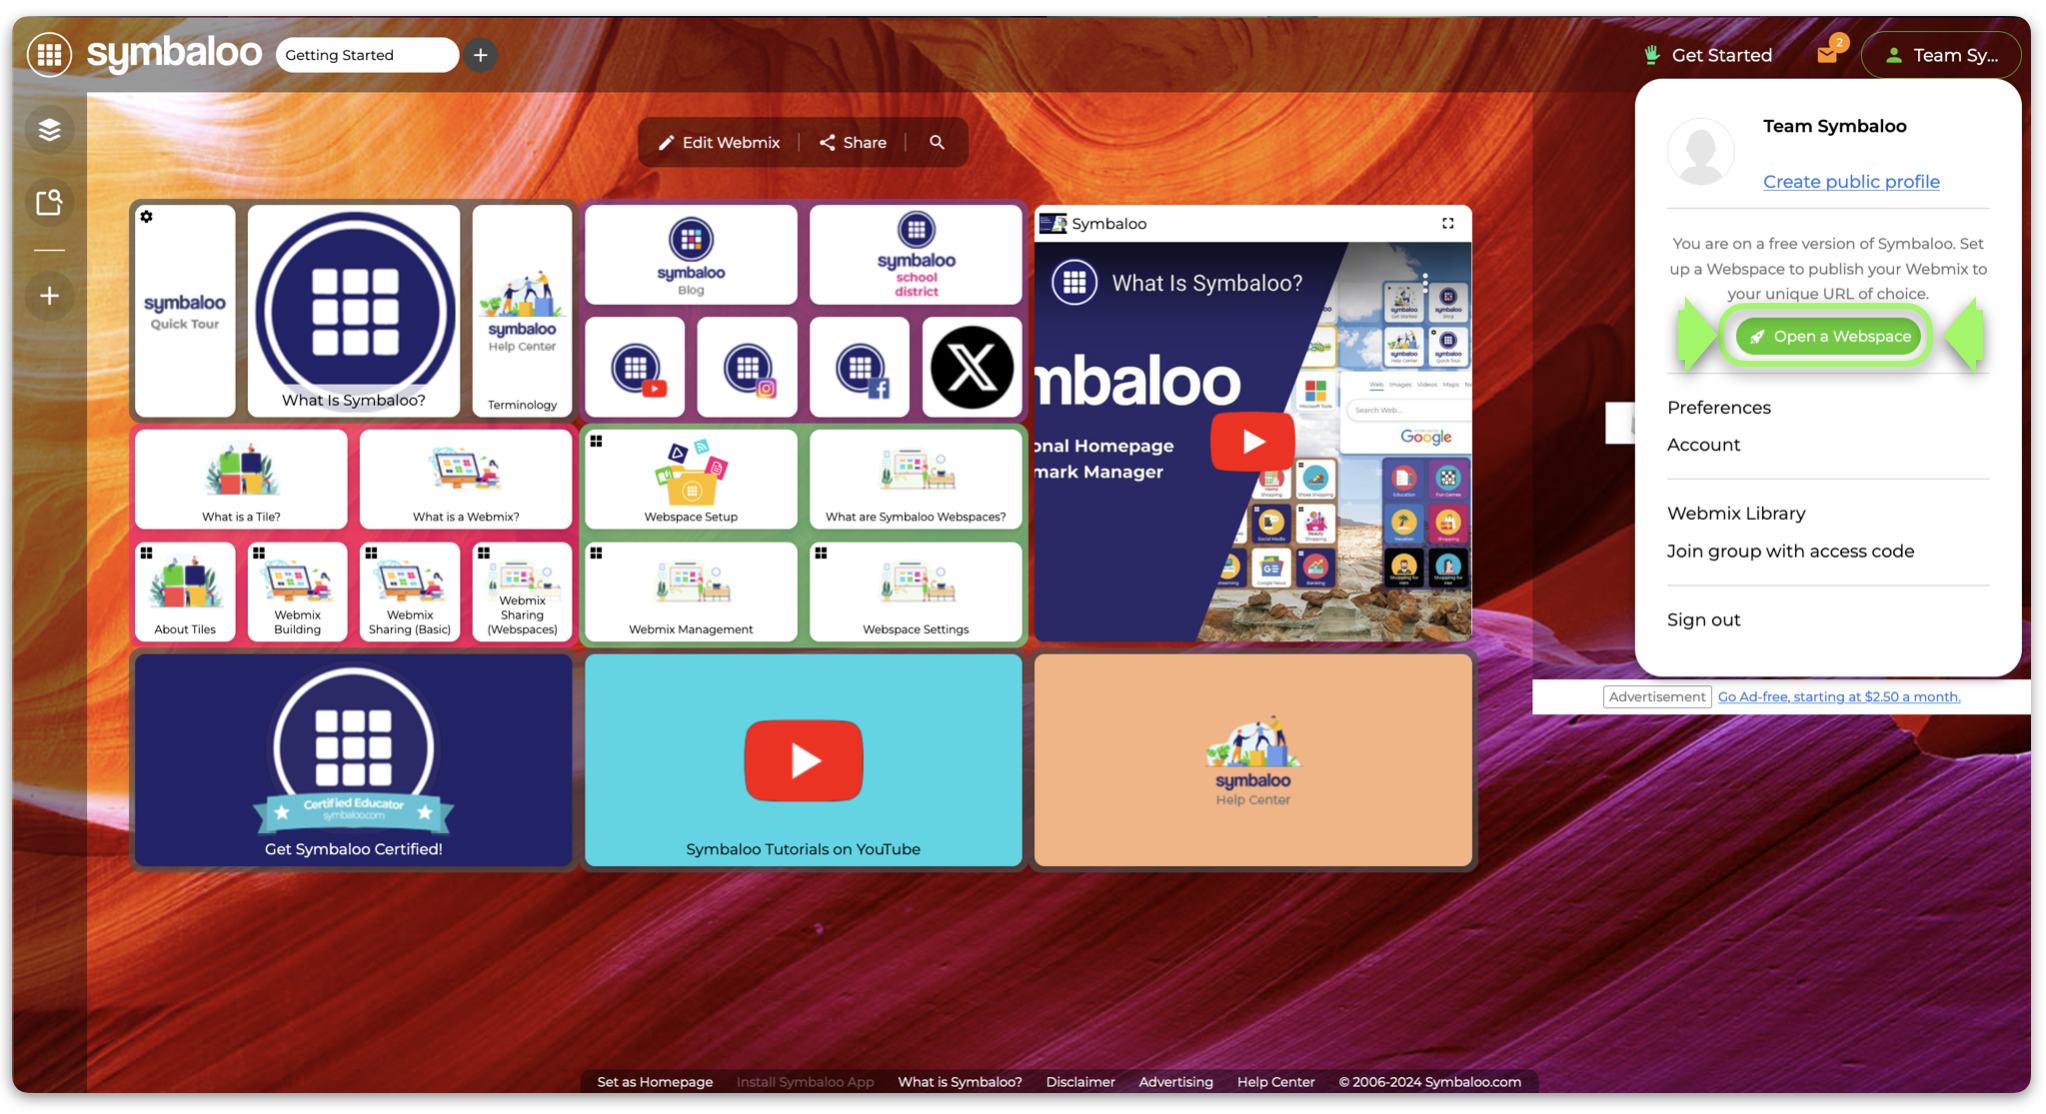Open the Symbaloo grid menu icon
This screenshot has width=2046, height=1114.
coord(49,54)
